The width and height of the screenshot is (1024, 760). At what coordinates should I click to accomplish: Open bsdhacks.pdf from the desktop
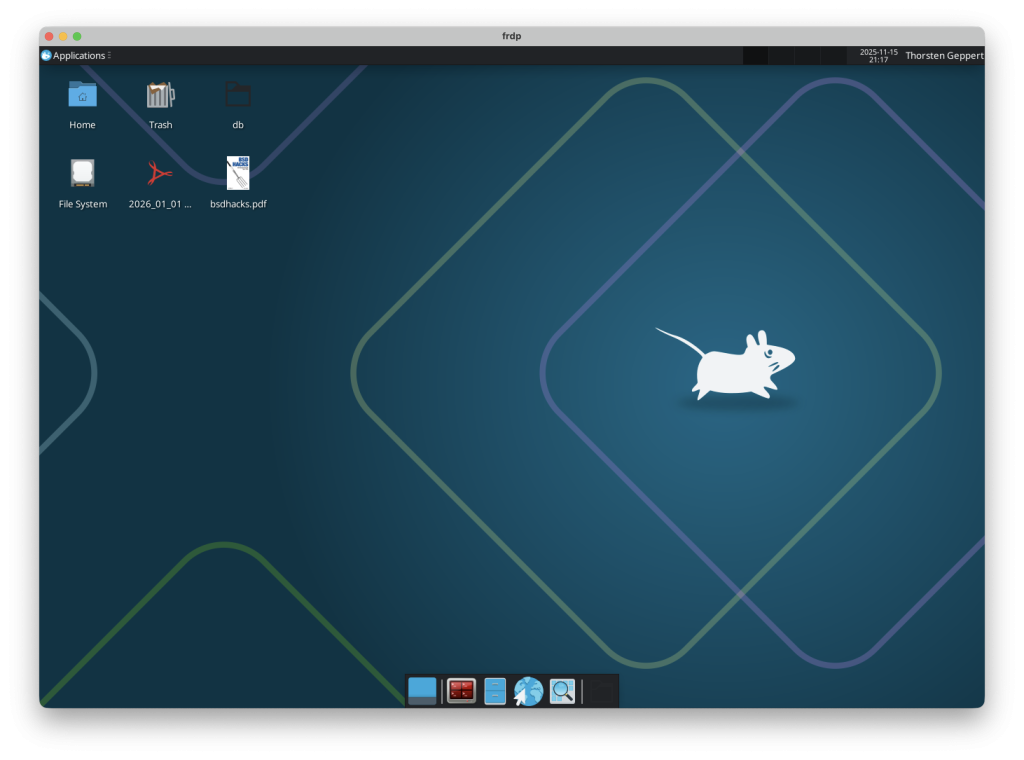238,172
